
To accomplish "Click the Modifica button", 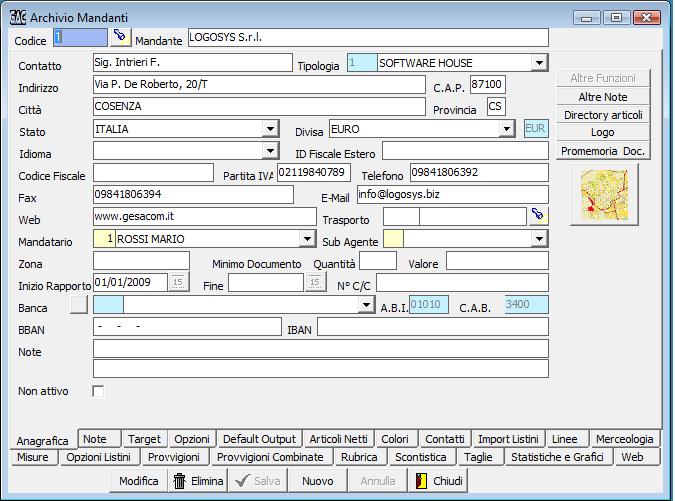I will (x=138, y=481).
